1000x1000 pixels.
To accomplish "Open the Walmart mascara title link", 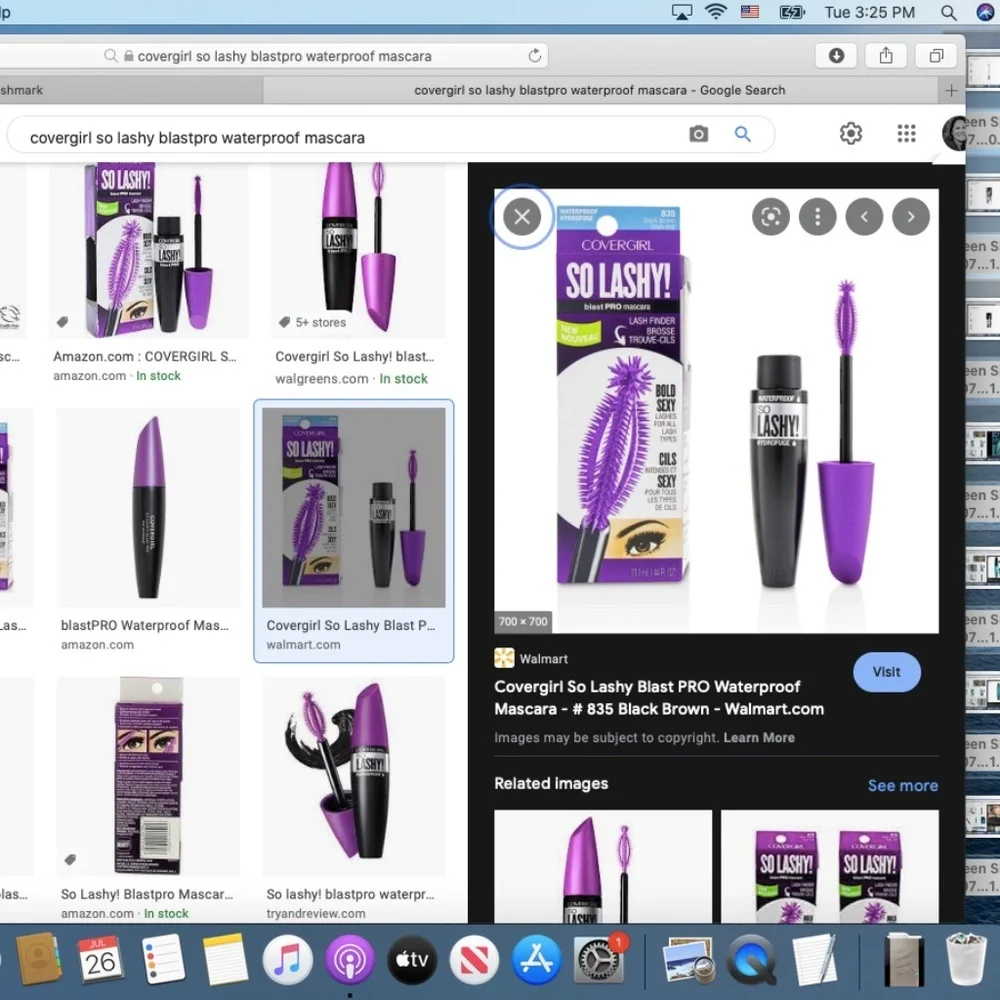I will [x=659, y=698].
